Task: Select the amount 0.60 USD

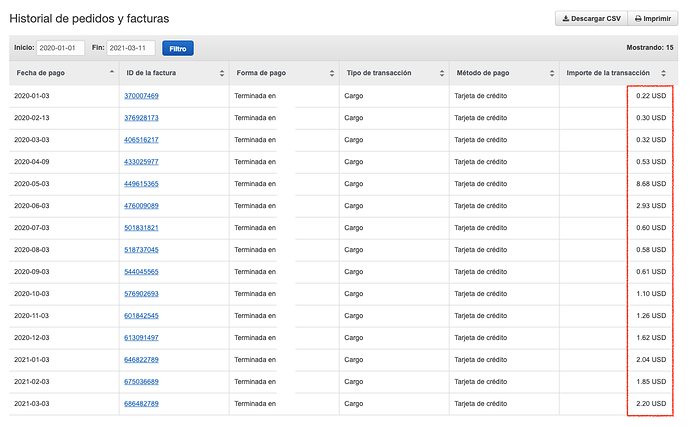Action: point(651,228)
